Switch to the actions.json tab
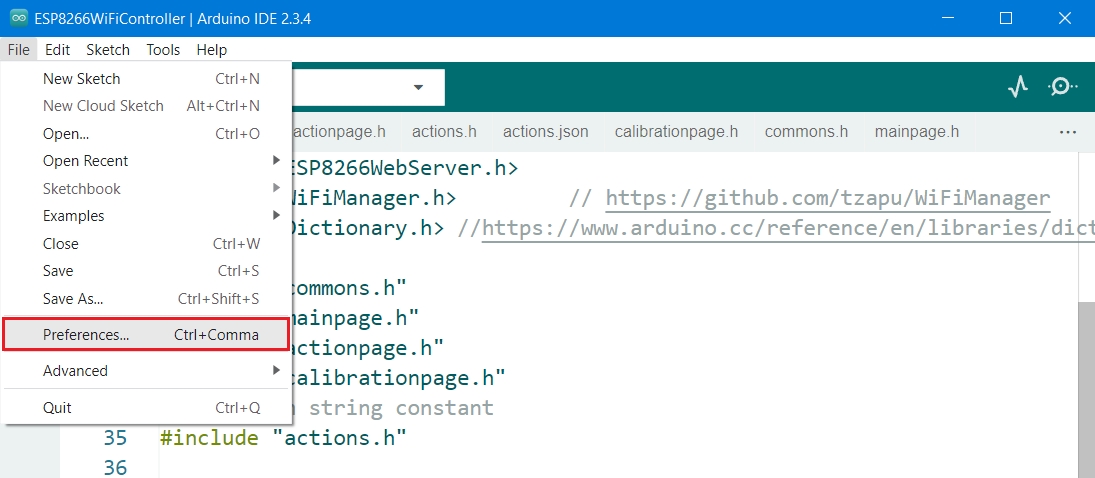The width and height of the screenshot is (1095, 478). tap(545, 132)
